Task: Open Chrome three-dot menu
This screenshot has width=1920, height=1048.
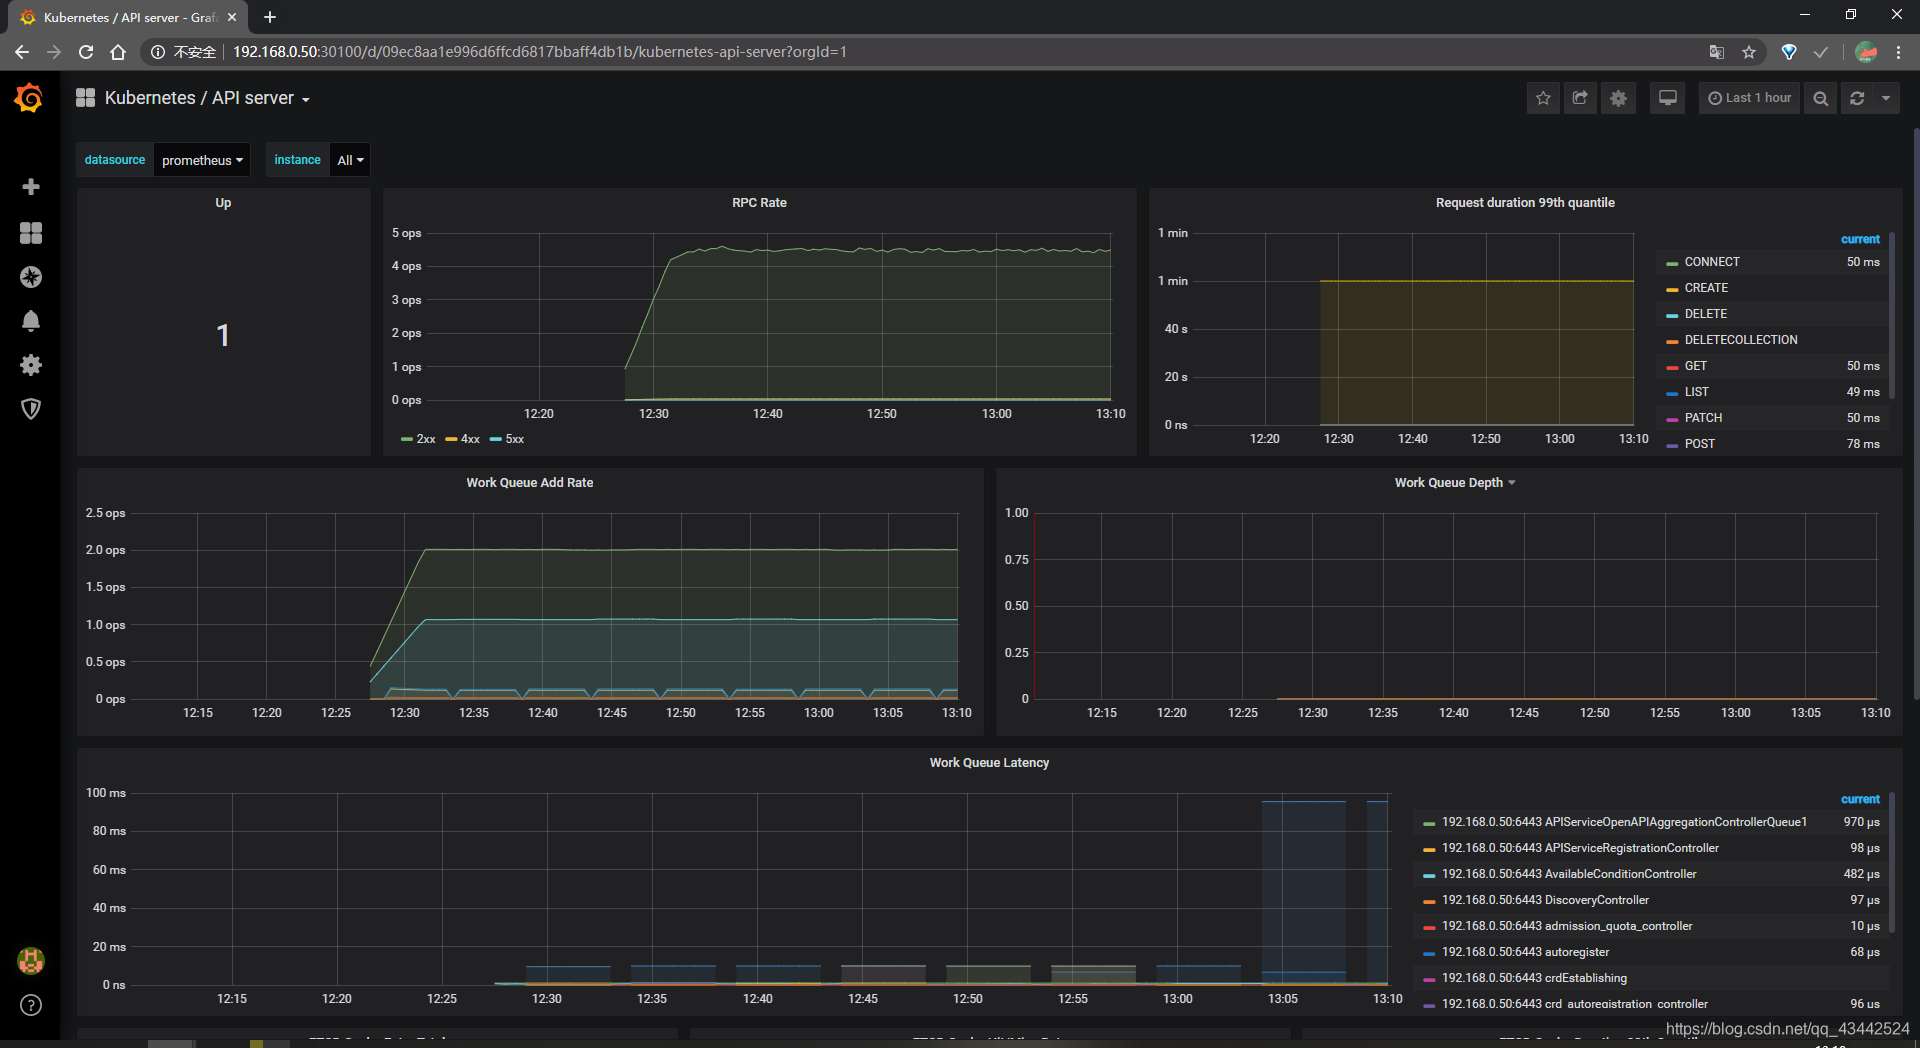Action: coord(1898,52)
